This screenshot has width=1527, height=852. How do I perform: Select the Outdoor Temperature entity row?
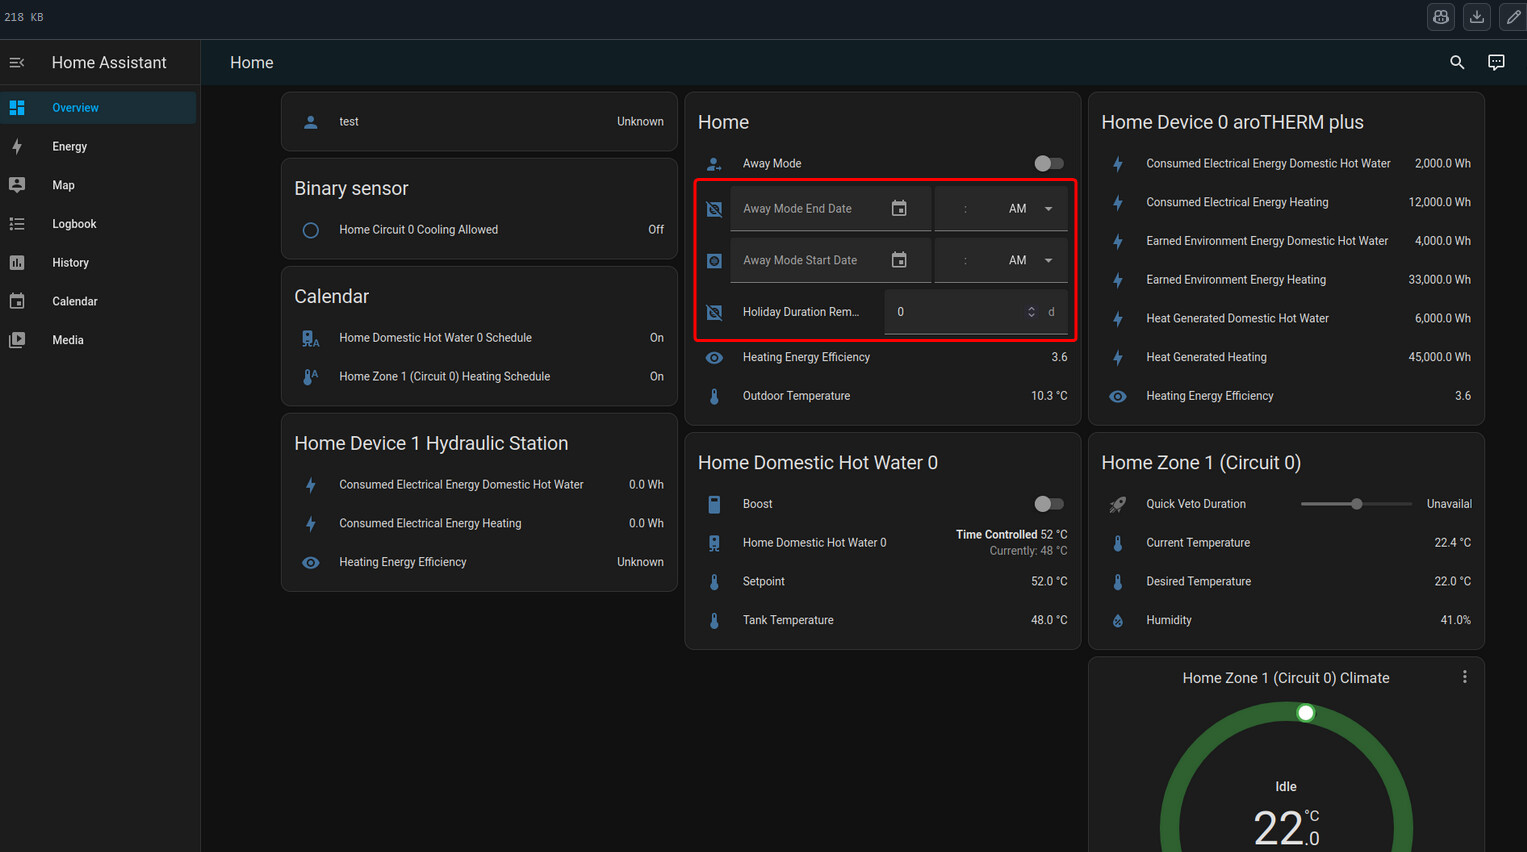[796, 396]
